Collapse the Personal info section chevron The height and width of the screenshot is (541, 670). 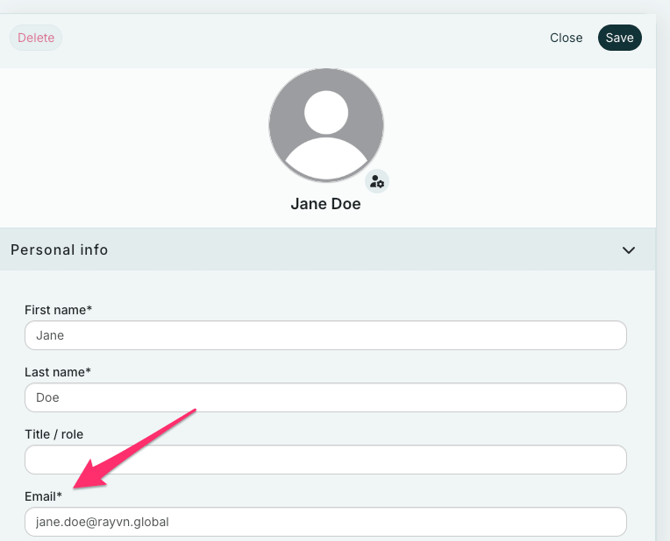[628, 250]
